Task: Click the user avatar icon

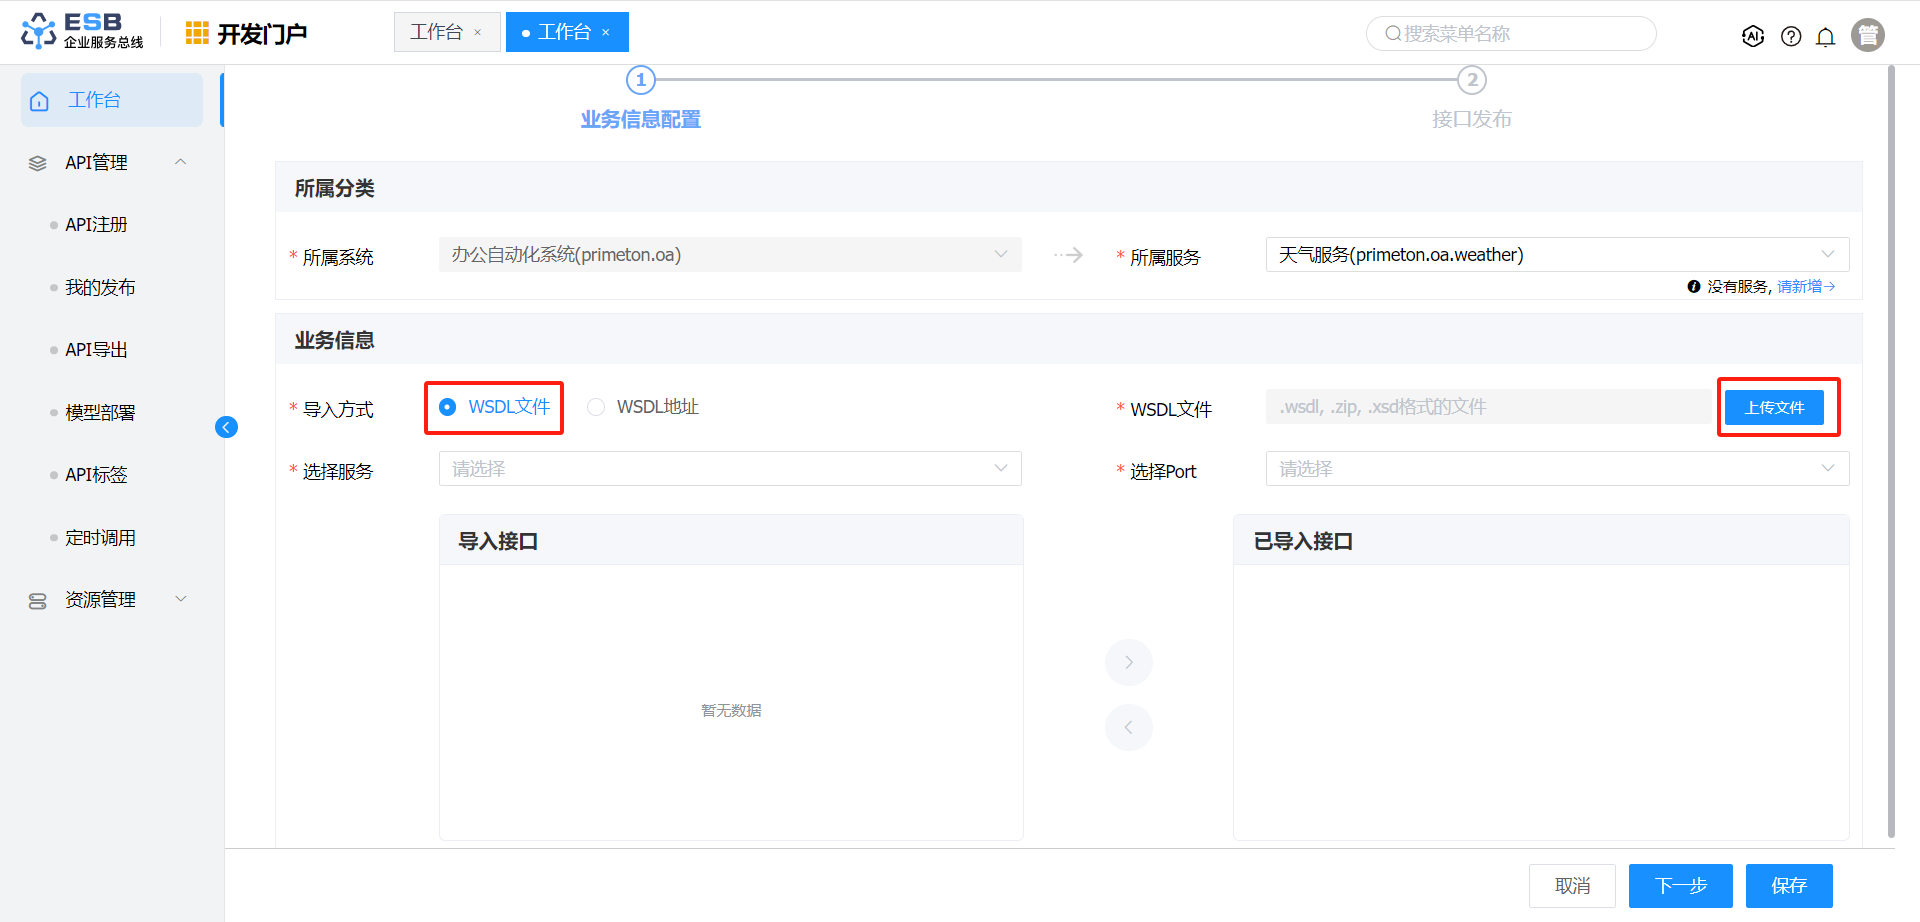Action: click(x=1867, y=35)
